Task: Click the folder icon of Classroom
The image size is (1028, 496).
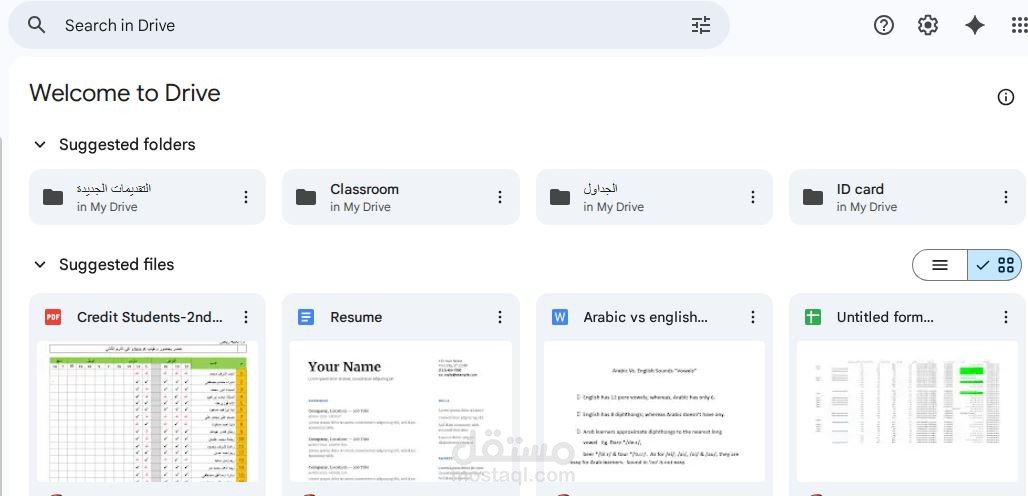Action: (306, 197)
